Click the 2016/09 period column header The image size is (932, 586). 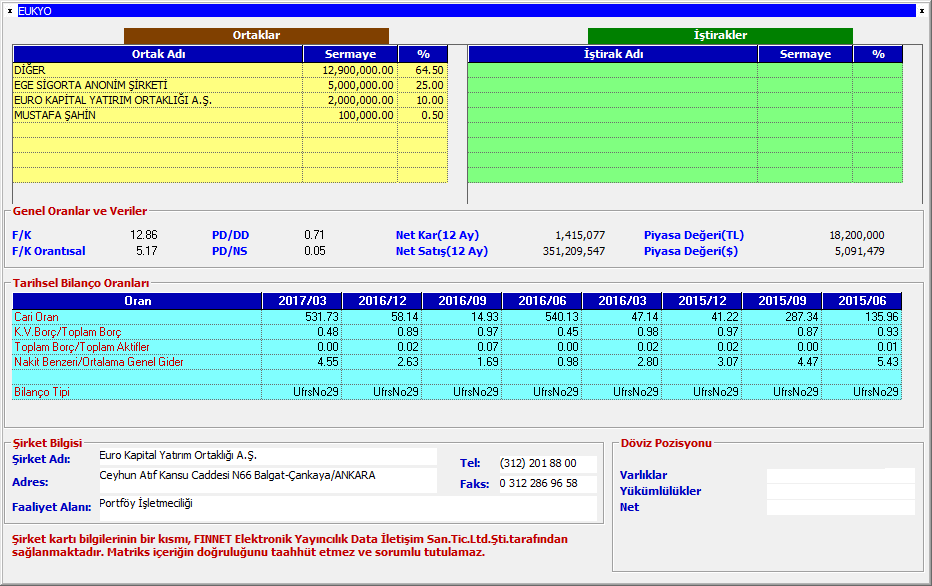coord(462,301)
